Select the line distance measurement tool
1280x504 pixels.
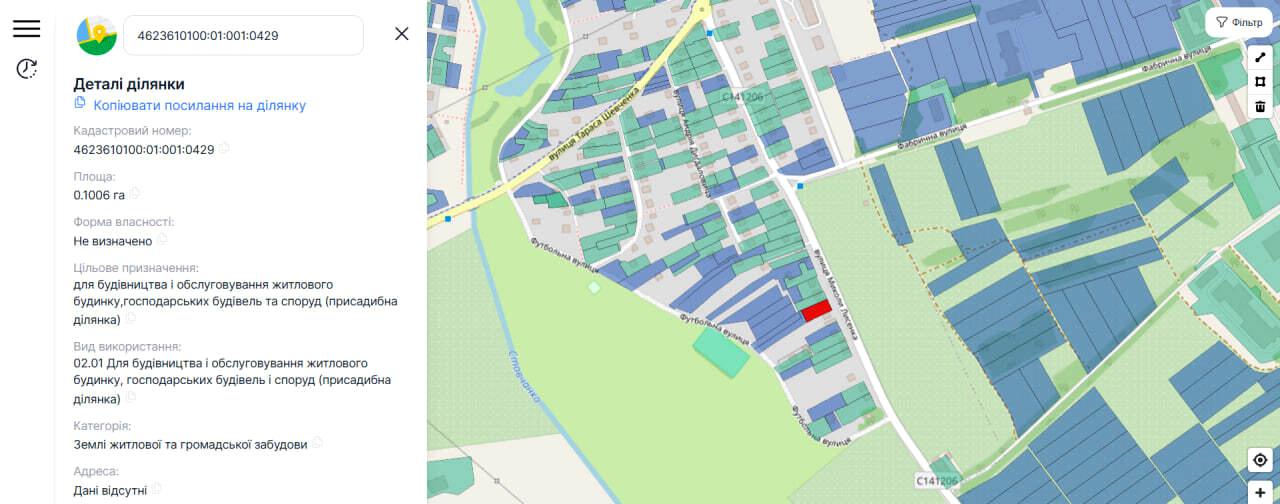(1260, 58)
